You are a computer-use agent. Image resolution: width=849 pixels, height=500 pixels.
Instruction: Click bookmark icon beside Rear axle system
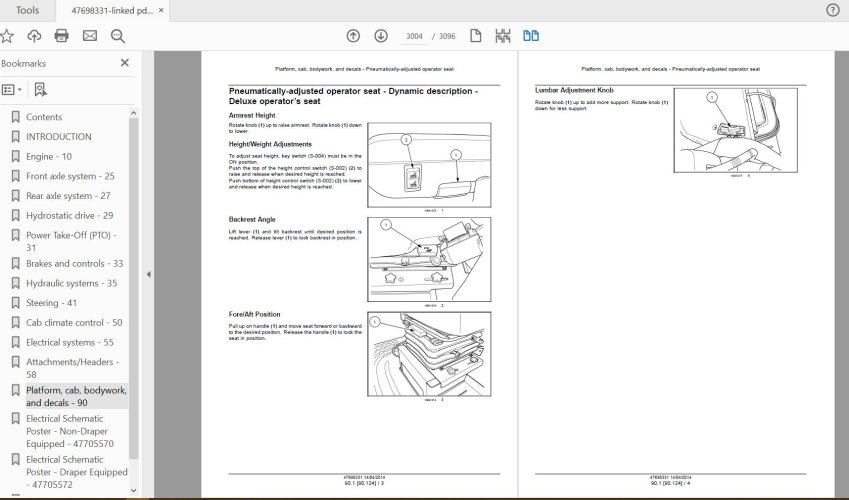point(16,196)
